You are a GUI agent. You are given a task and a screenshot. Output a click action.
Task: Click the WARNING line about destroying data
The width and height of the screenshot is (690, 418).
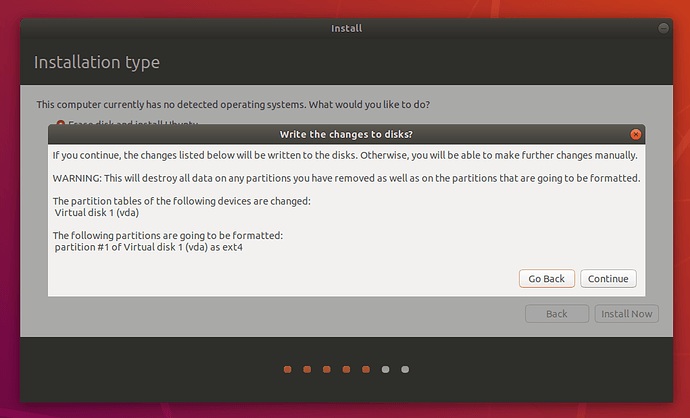point(346,178)
